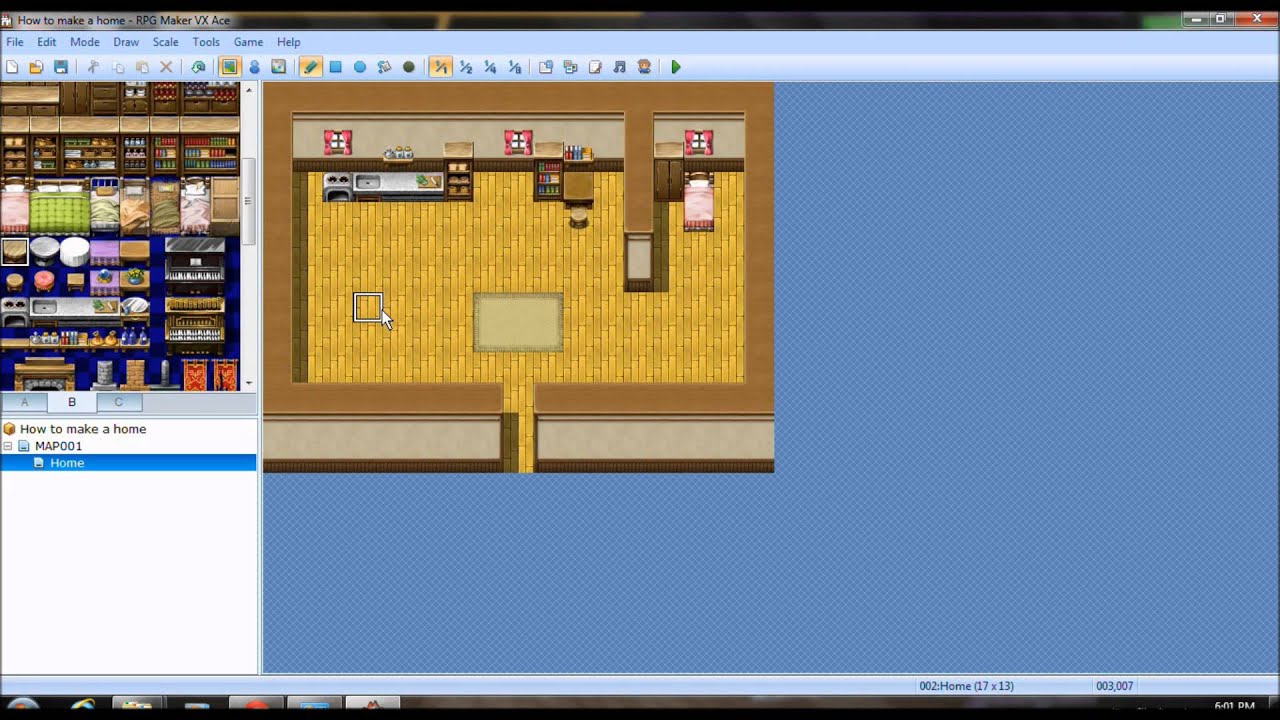The height and width of the screenshot is (720, 1280).
Task: Select the Ellipse draw tool
Action: (360, 67)
